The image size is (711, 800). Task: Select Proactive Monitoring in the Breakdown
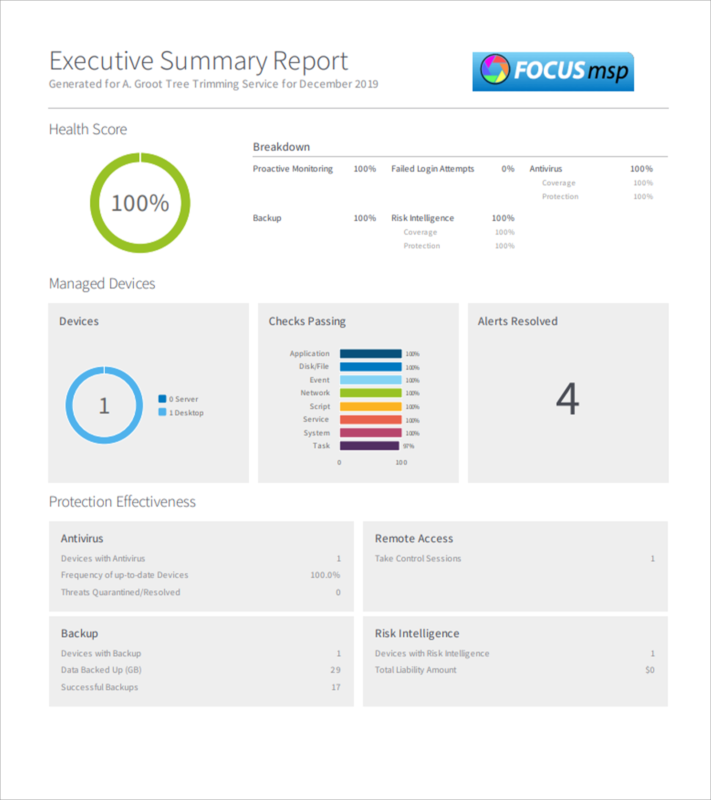293,169
